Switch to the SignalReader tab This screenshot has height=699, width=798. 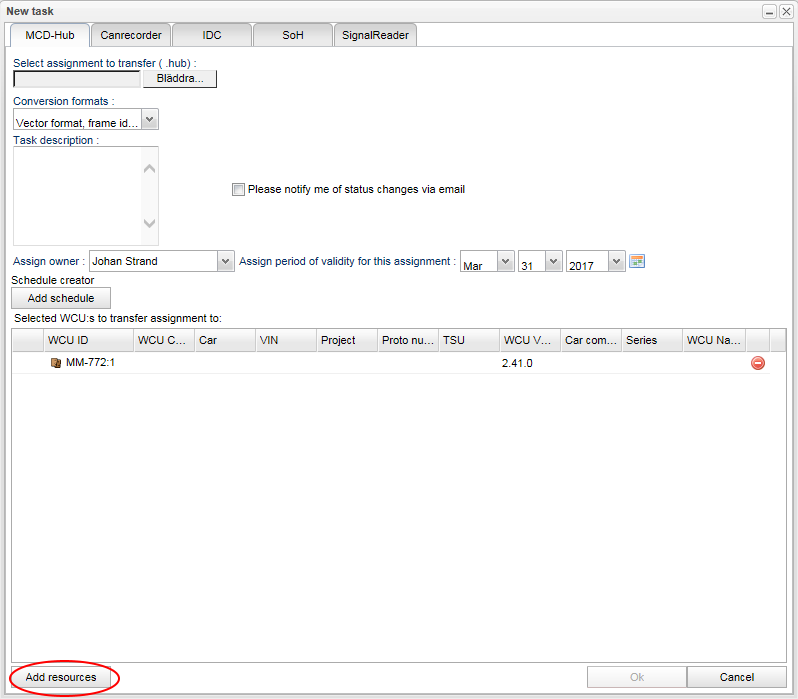click(375, 35)
